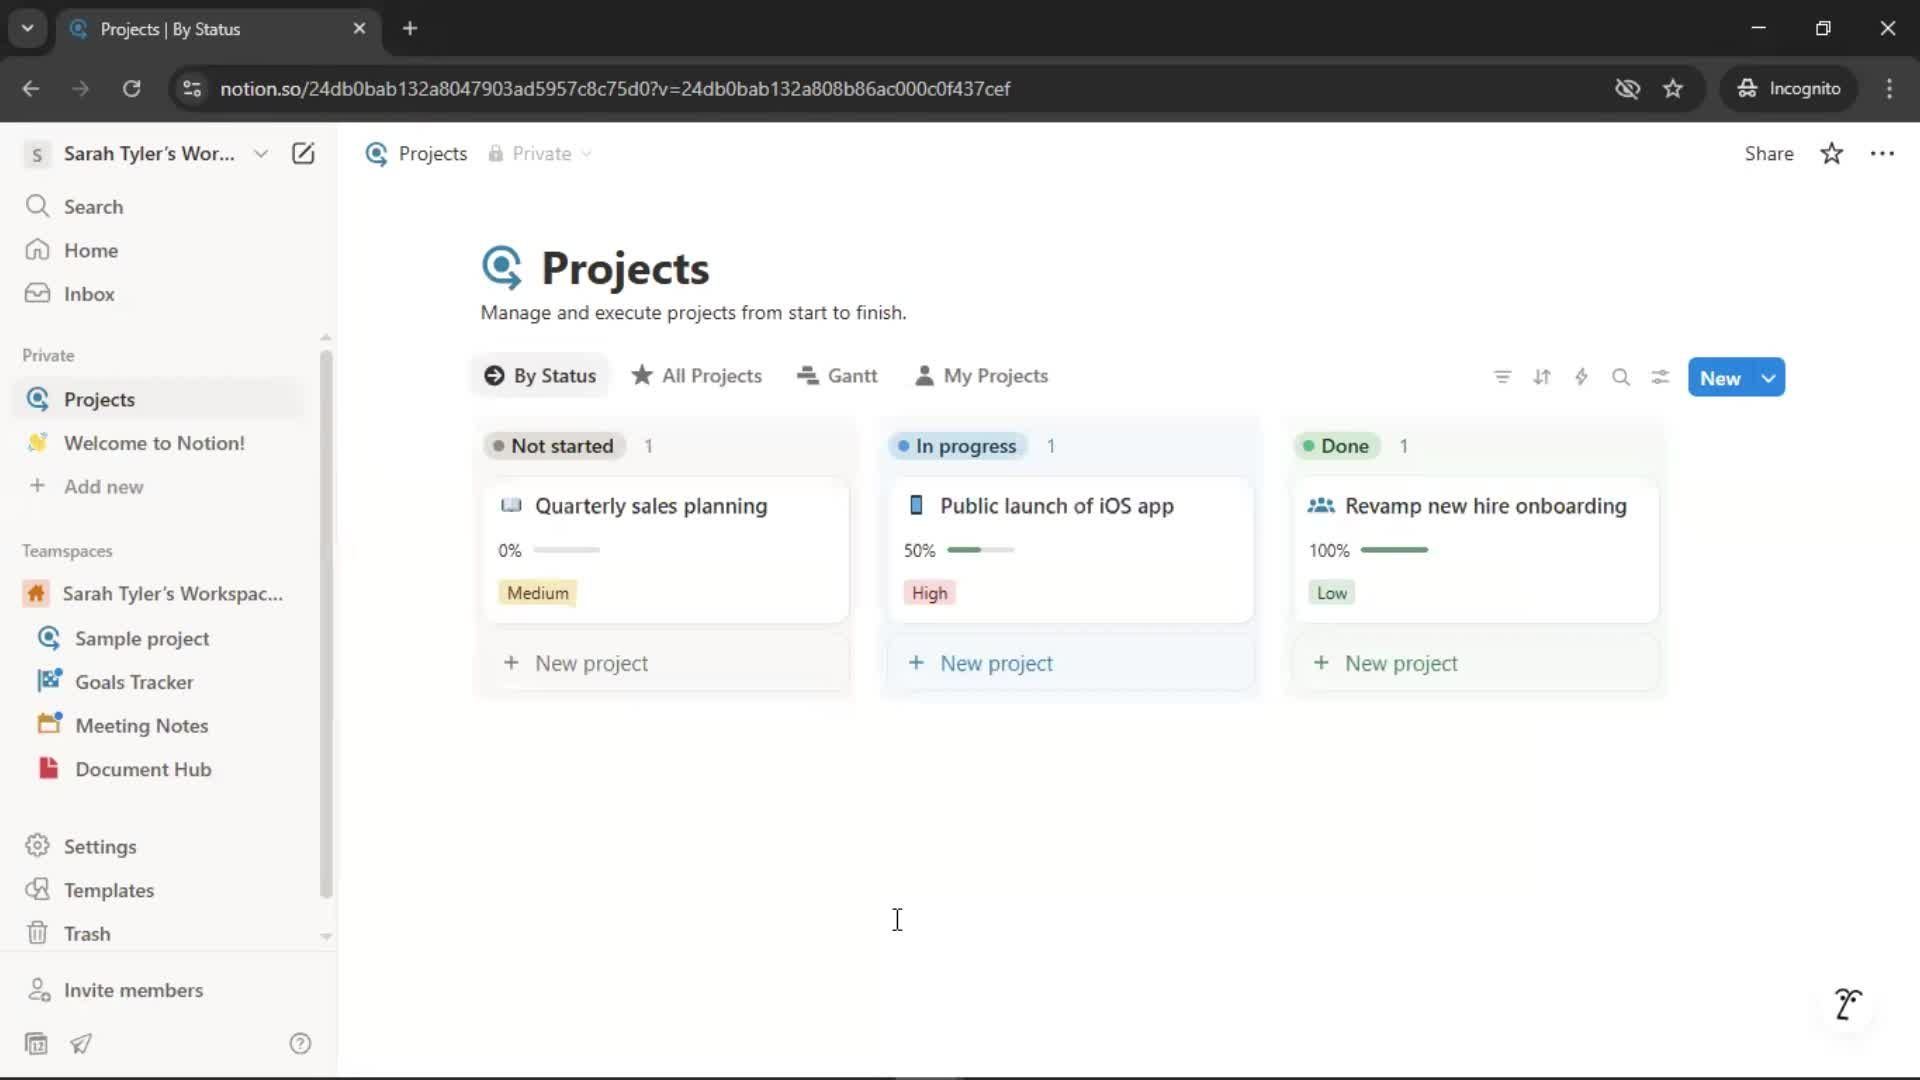The image size is (1920, 1080).
Task: Click the 0% progress bar
Action: click(x=566, y=550)
